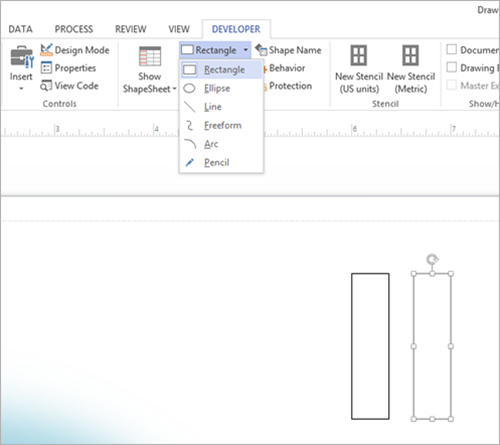The height and width of the screenshot is (445, 500).
Task: Click the left-middle selection handle of shape
Action: point(414,346)
